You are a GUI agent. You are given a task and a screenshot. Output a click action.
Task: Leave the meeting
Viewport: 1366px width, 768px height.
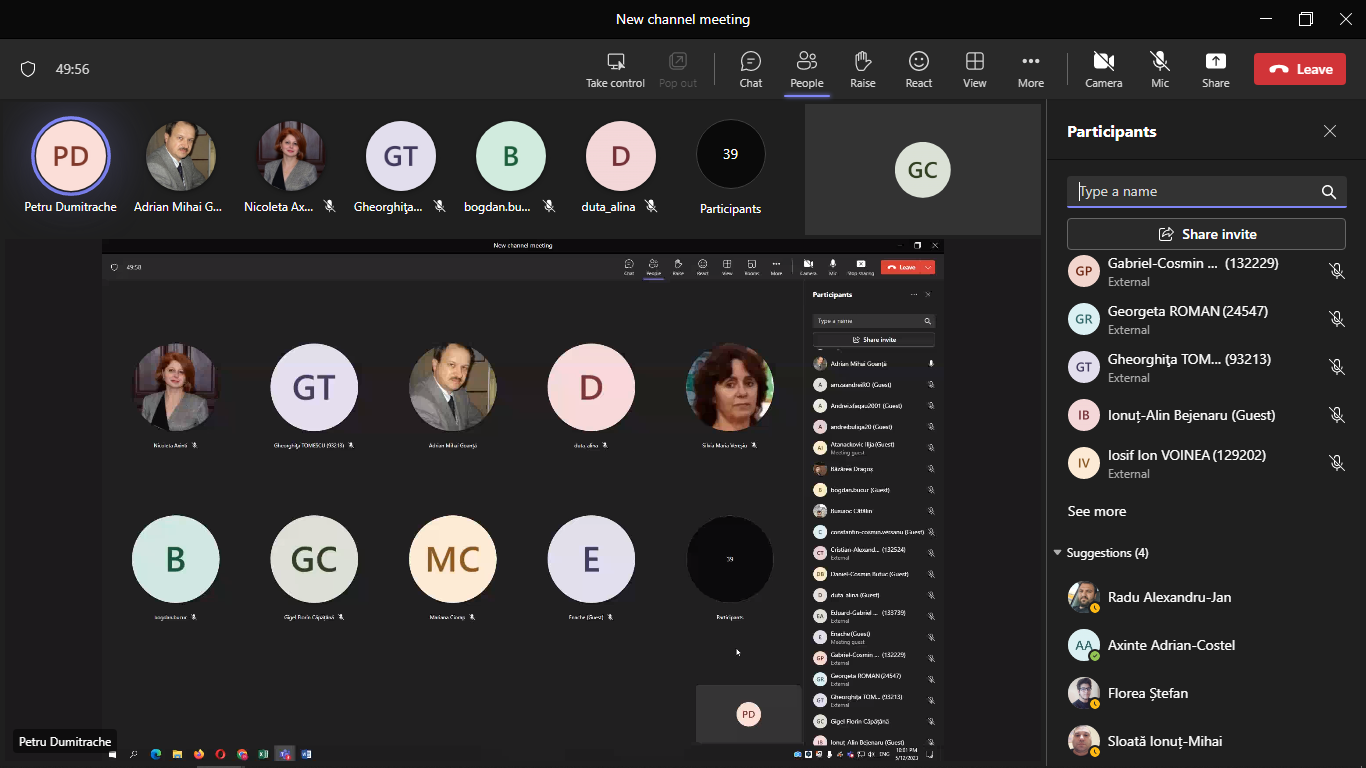[1299, 69]
